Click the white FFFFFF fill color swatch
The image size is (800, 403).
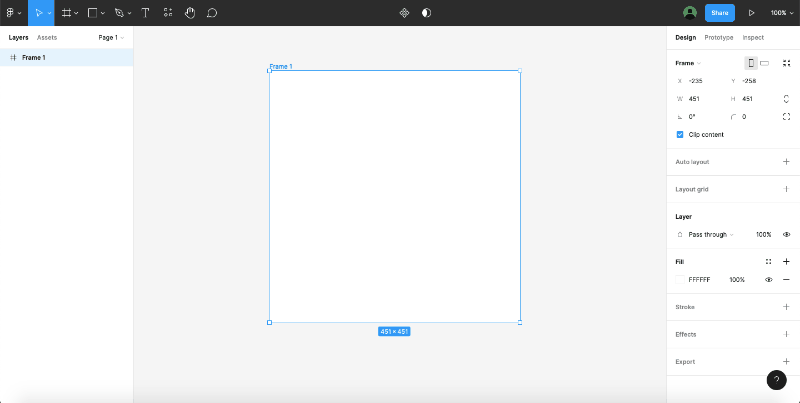tap(680, 280)
